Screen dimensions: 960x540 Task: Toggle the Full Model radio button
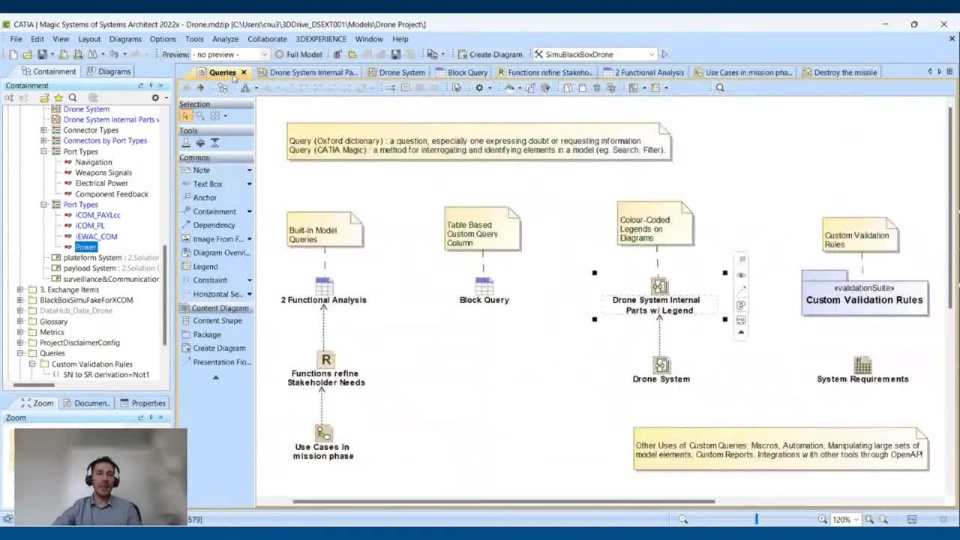[x=279, y=54]
